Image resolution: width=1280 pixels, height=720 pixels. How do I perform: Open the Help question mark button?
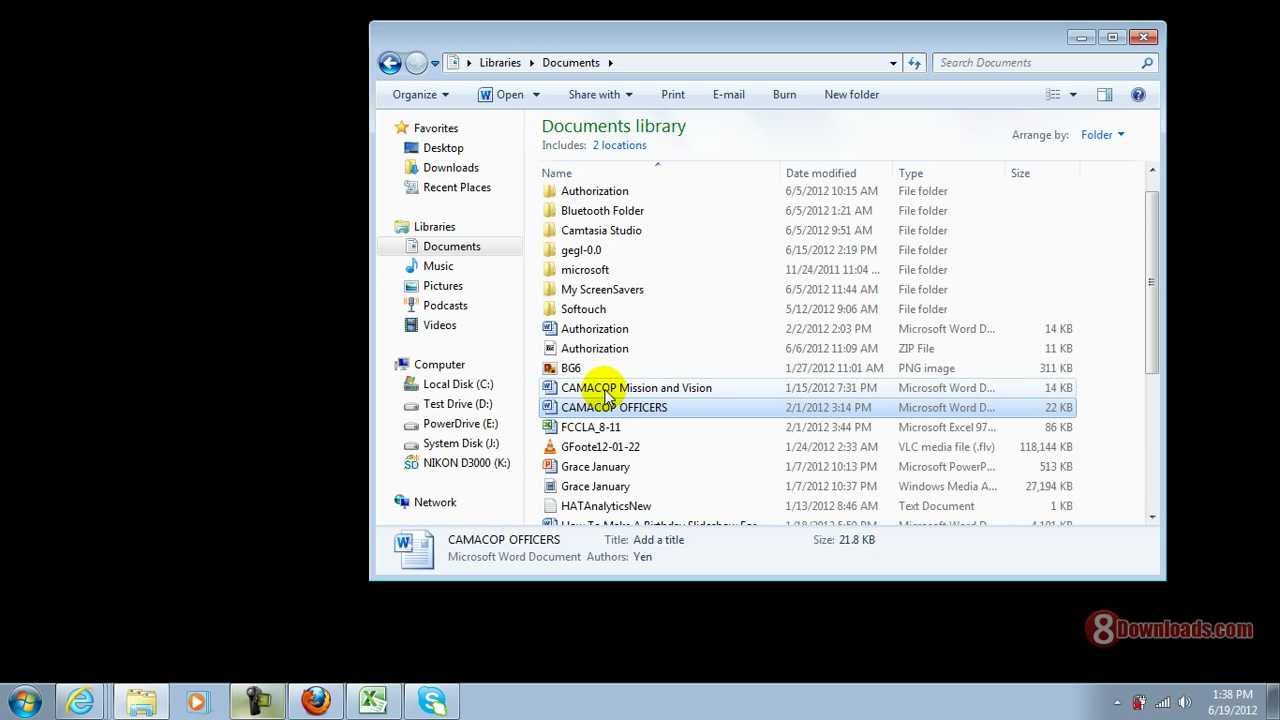point(1138,95)
